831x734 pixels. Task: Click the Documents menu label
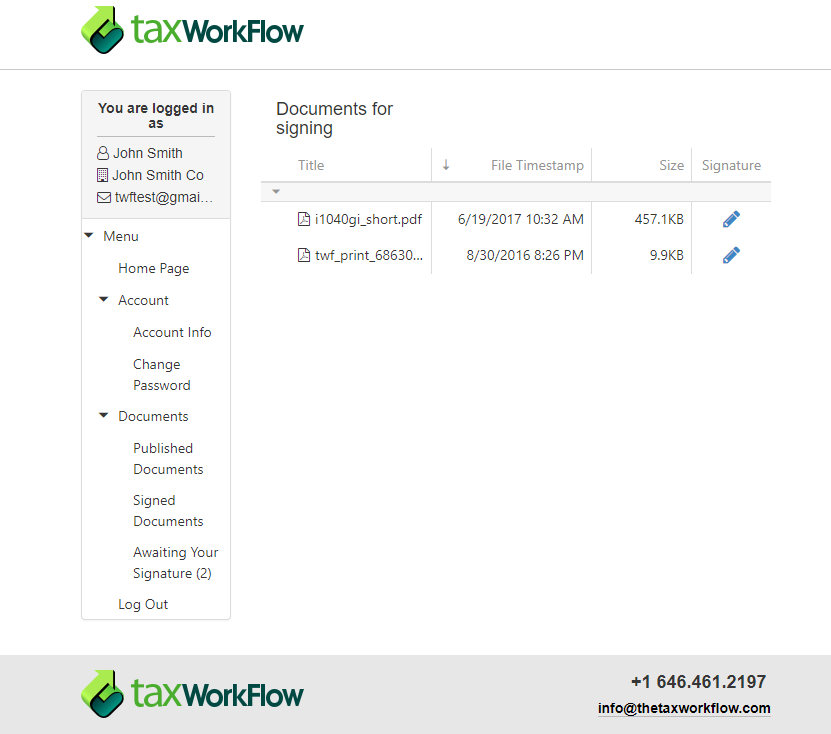(153, 416)
